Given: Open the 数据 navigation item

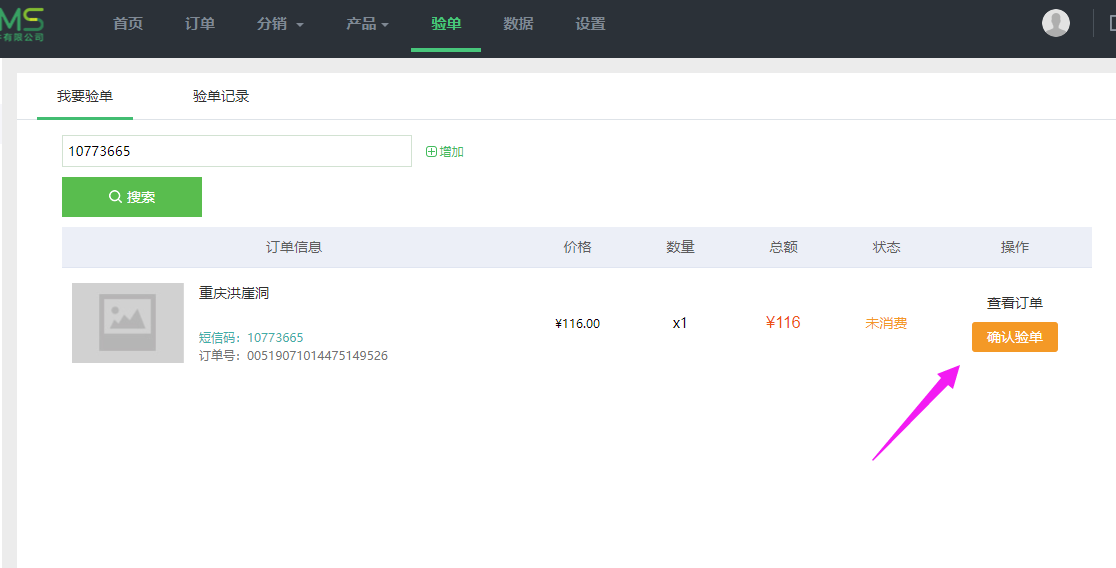Looking at the screenshot, I should 518,24.
